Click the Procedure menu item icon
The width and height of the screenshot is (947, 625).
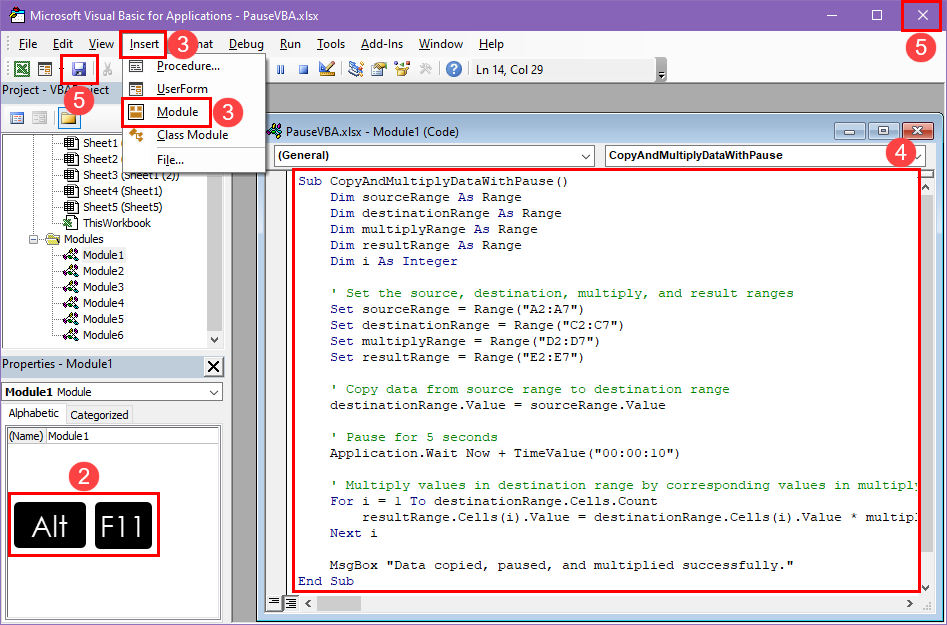click(x=136, y=66)
